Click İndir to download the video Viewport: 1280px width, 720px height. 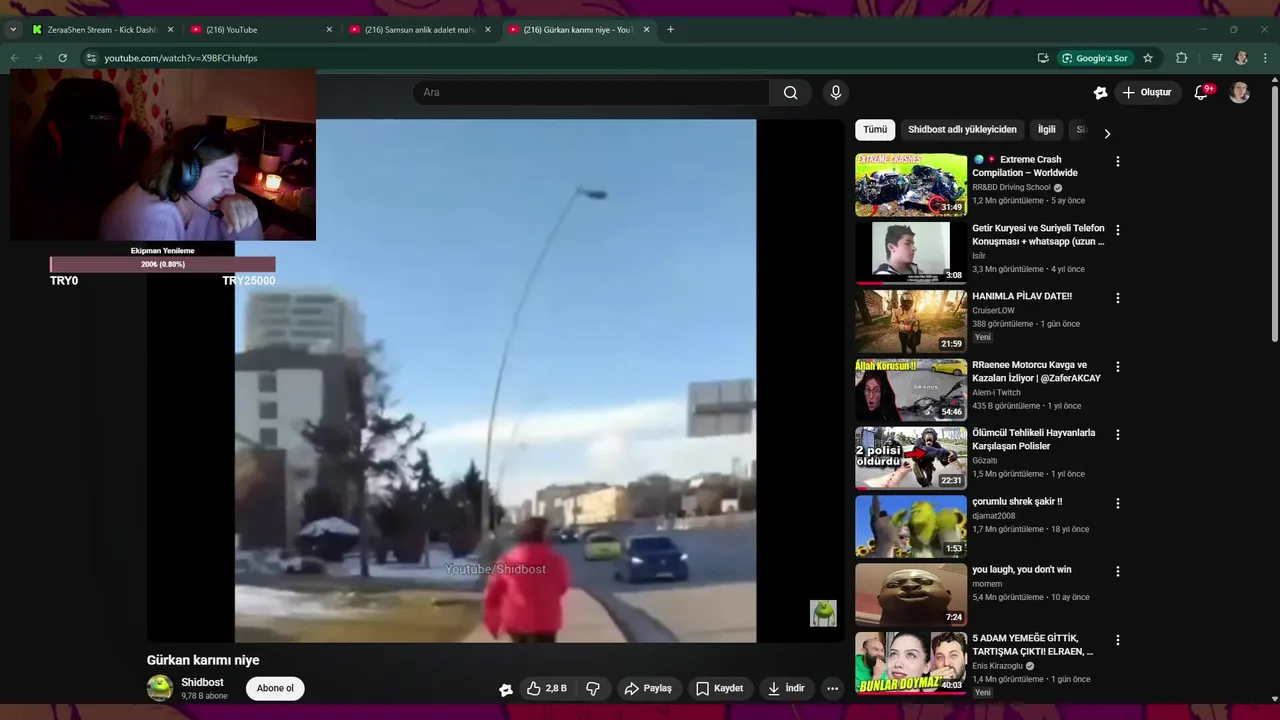[x=786, y=688]
